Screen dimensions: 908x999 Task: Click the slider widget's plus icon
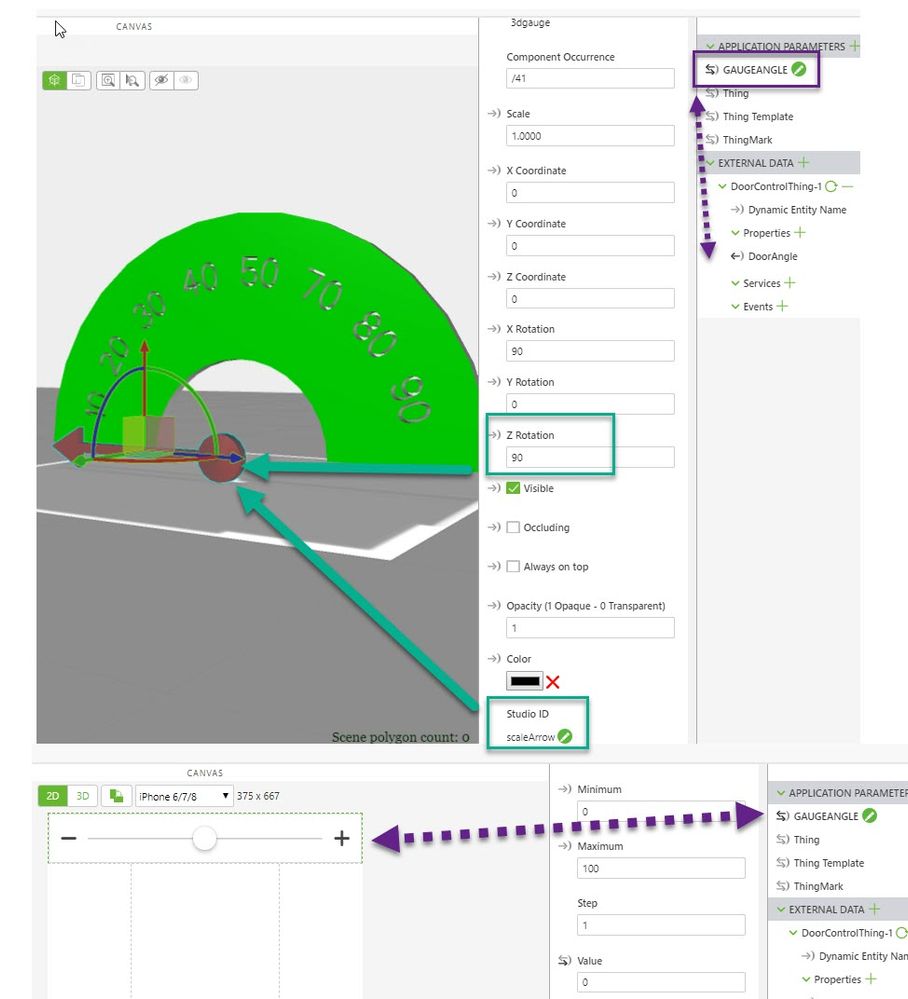pyautogui.click(x=342, y=838)
